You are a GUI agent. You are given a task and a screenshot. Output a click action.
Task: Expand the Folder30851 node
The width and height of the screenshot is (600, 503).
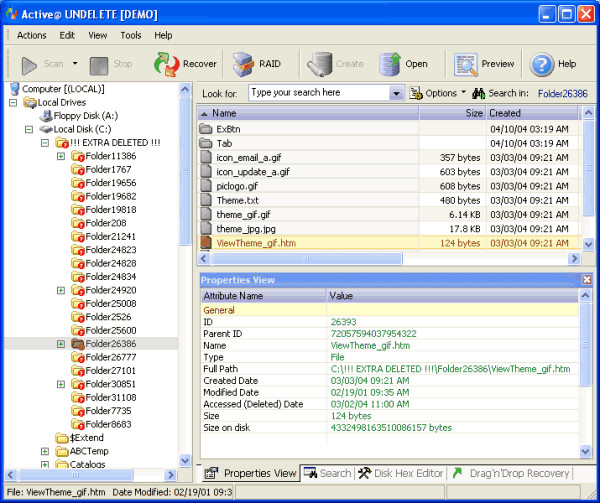(x=61, y=384)
